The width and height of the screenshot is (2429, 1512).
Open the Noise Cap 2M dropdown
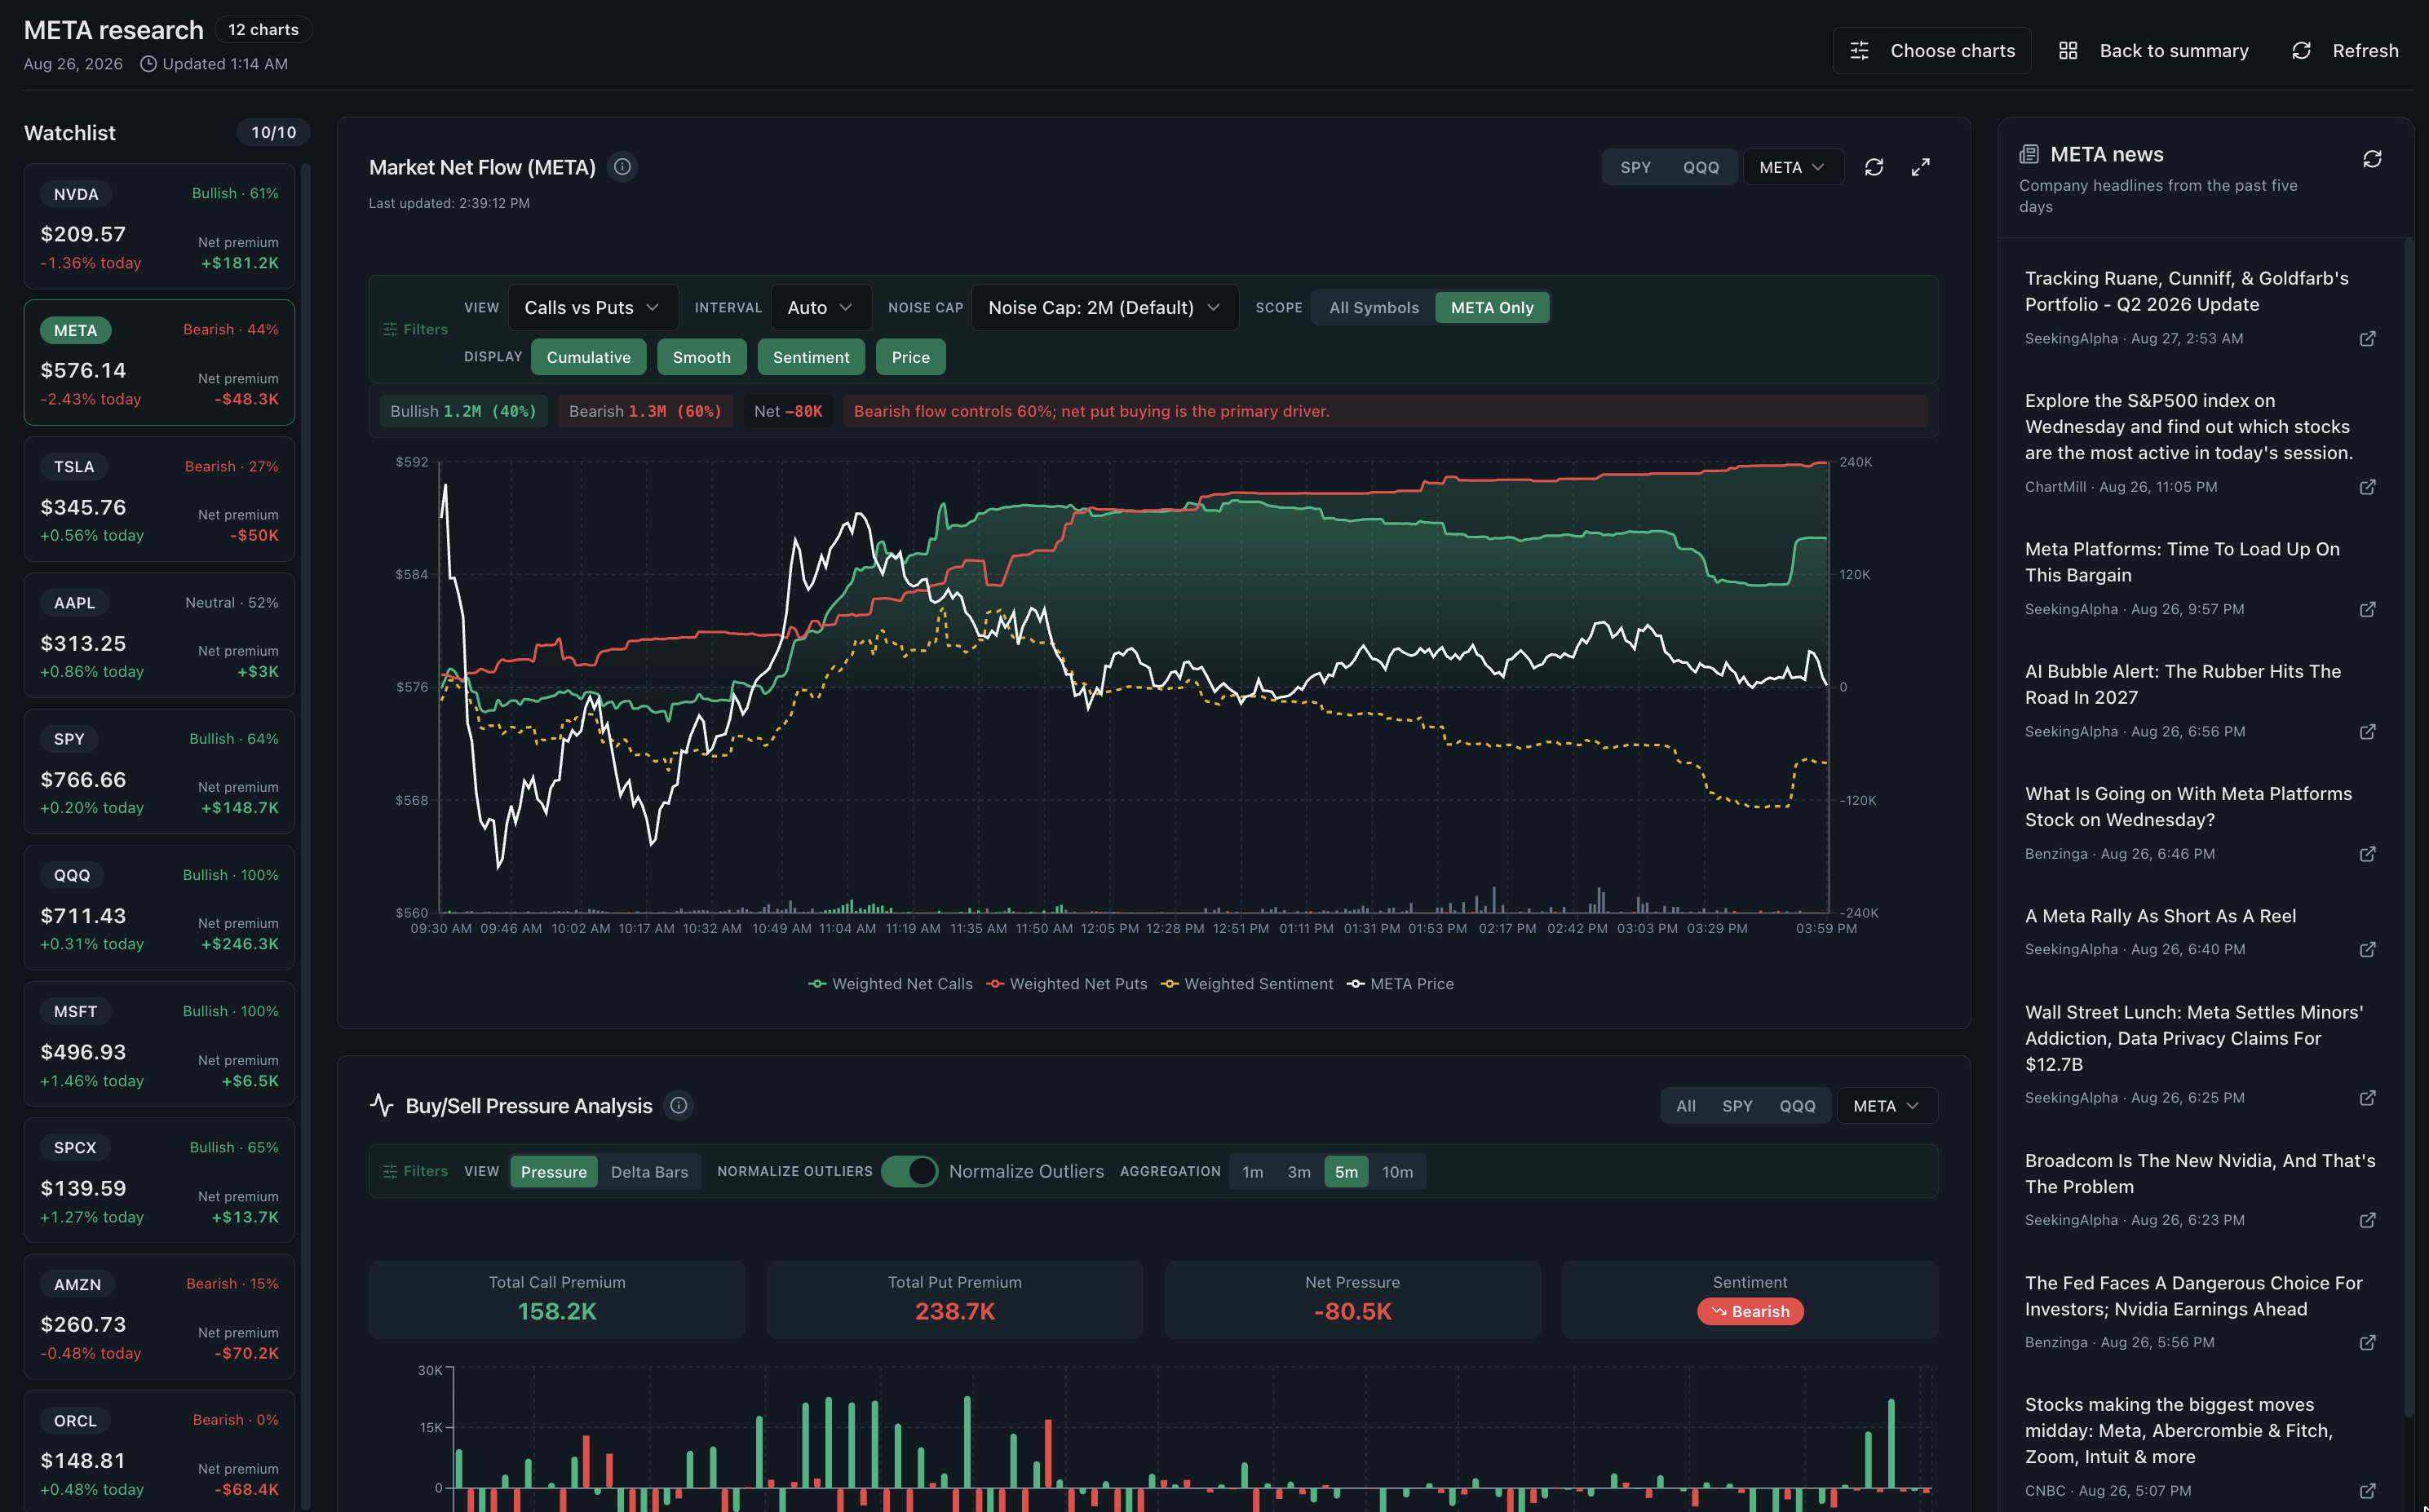pyautogui.click(x=1104, y=307)
